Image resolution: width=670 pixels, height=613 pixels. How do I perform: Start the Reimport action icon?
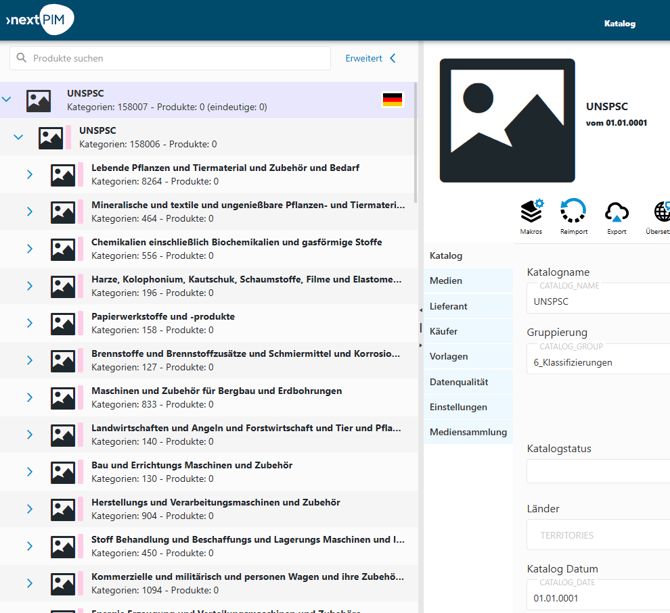(573, 211)
